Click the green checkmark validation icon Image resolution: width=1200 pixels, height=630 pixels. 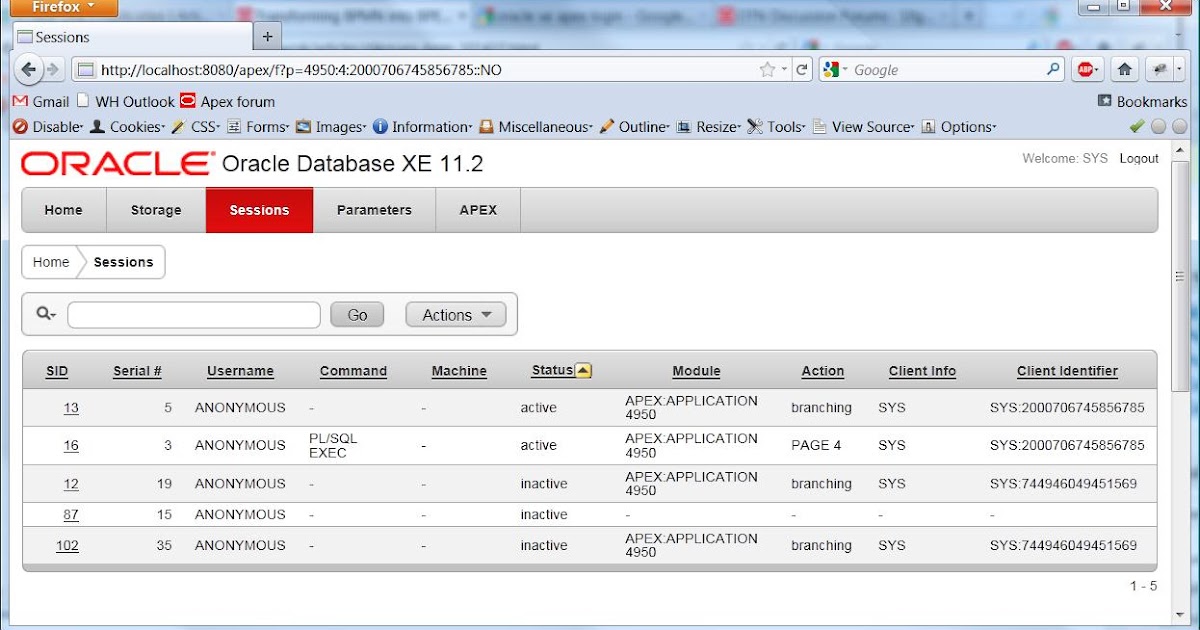1136,127
